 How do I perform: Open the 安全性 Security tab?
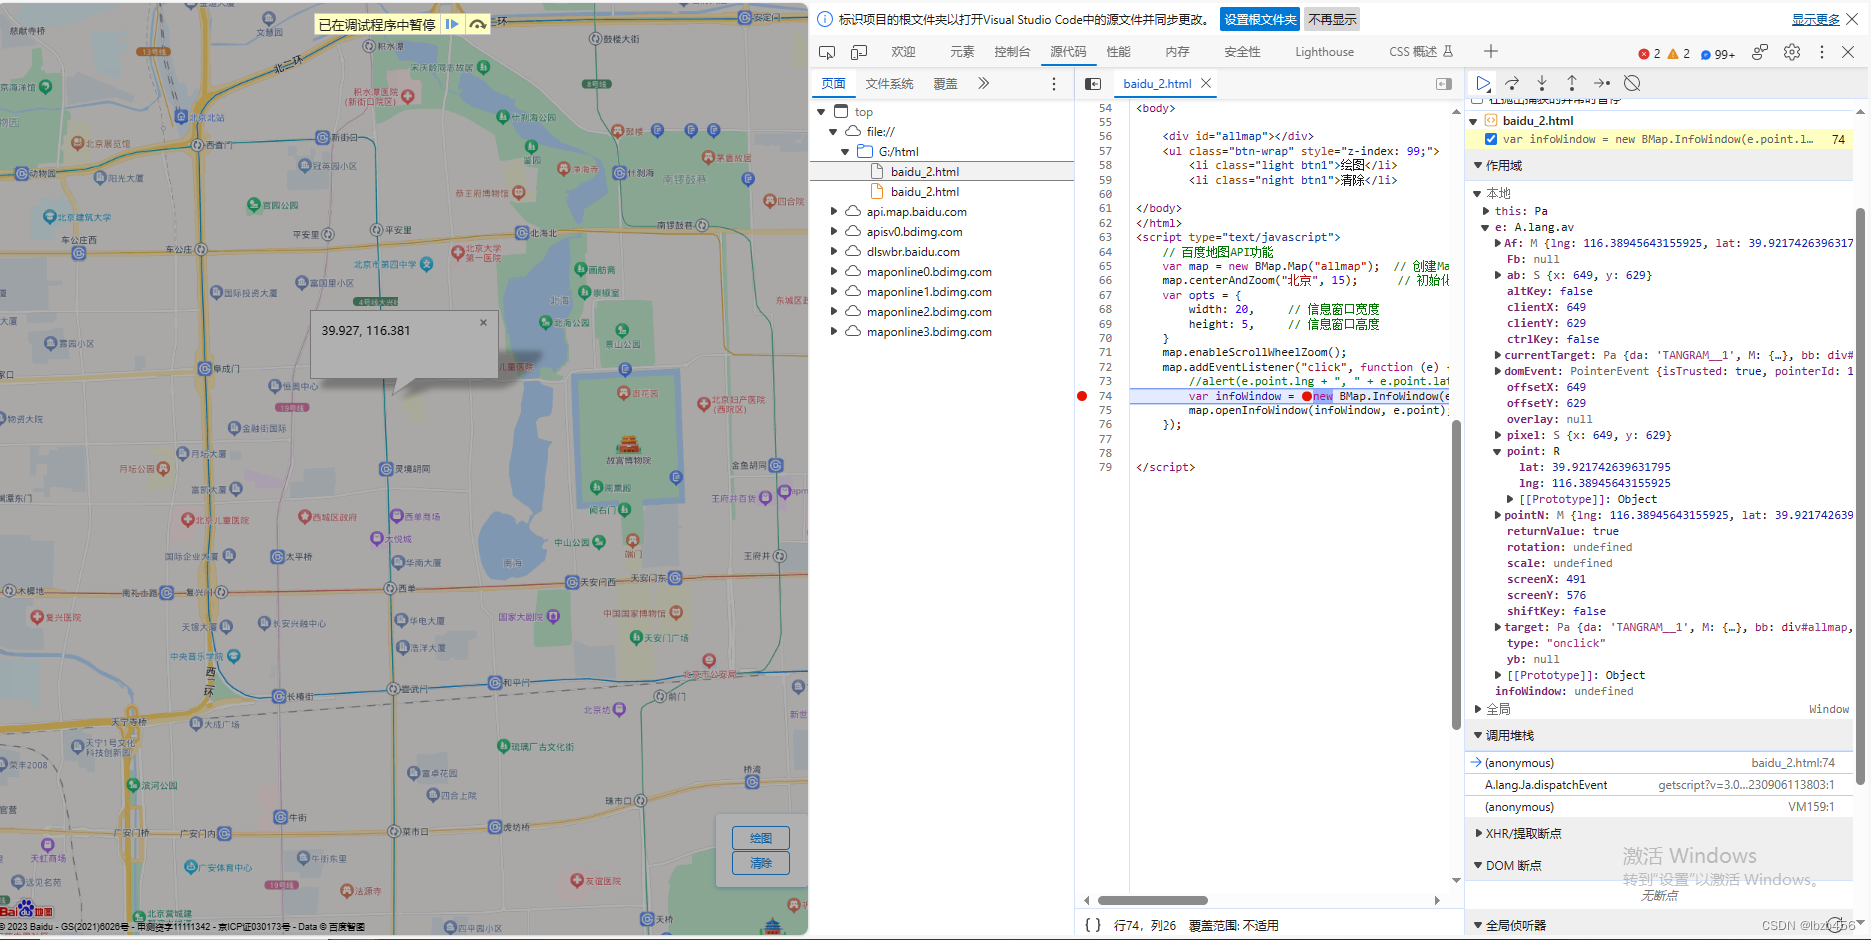pyautogui.click(x=1242, y=52)
